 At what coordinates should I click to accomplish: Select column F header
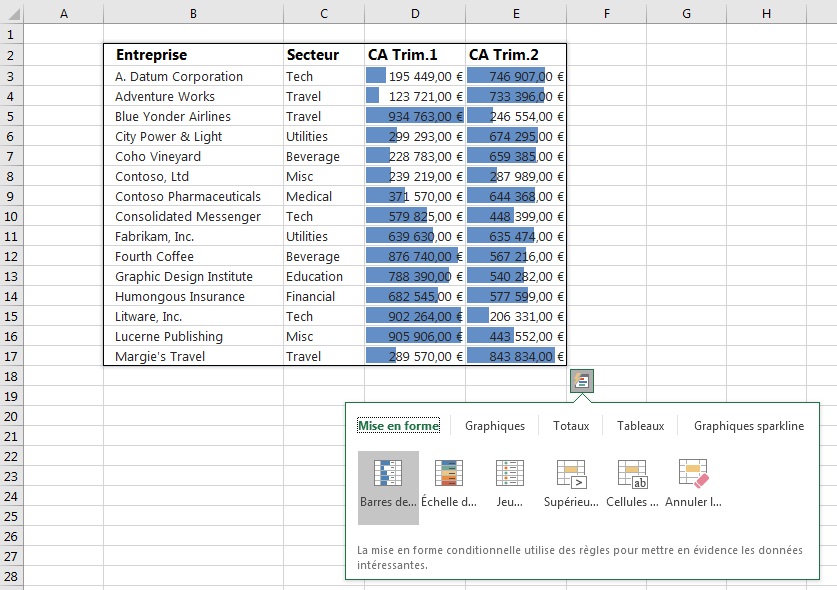click(606, 13)
